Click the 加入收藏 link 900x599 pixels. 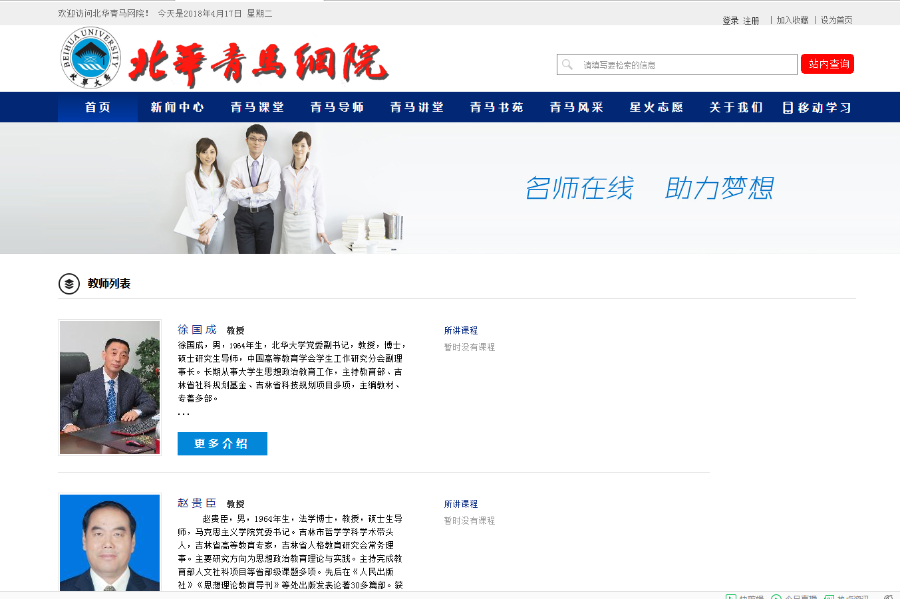[x=792, y=20]
